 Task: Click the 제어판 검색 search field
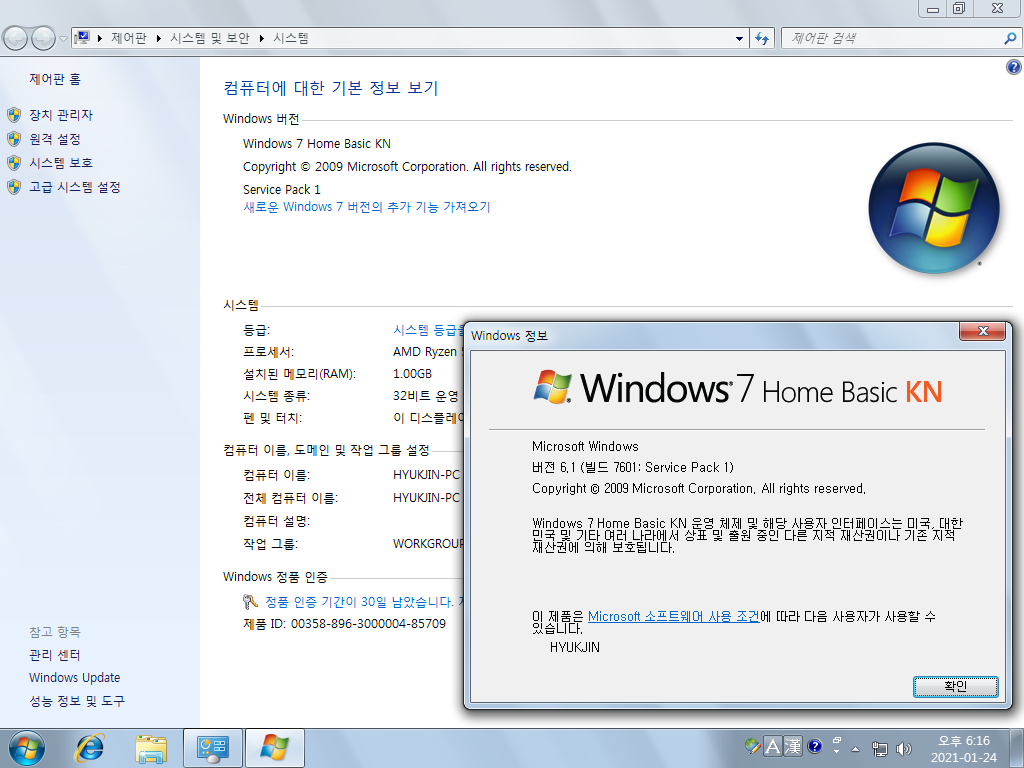[891, 39]
